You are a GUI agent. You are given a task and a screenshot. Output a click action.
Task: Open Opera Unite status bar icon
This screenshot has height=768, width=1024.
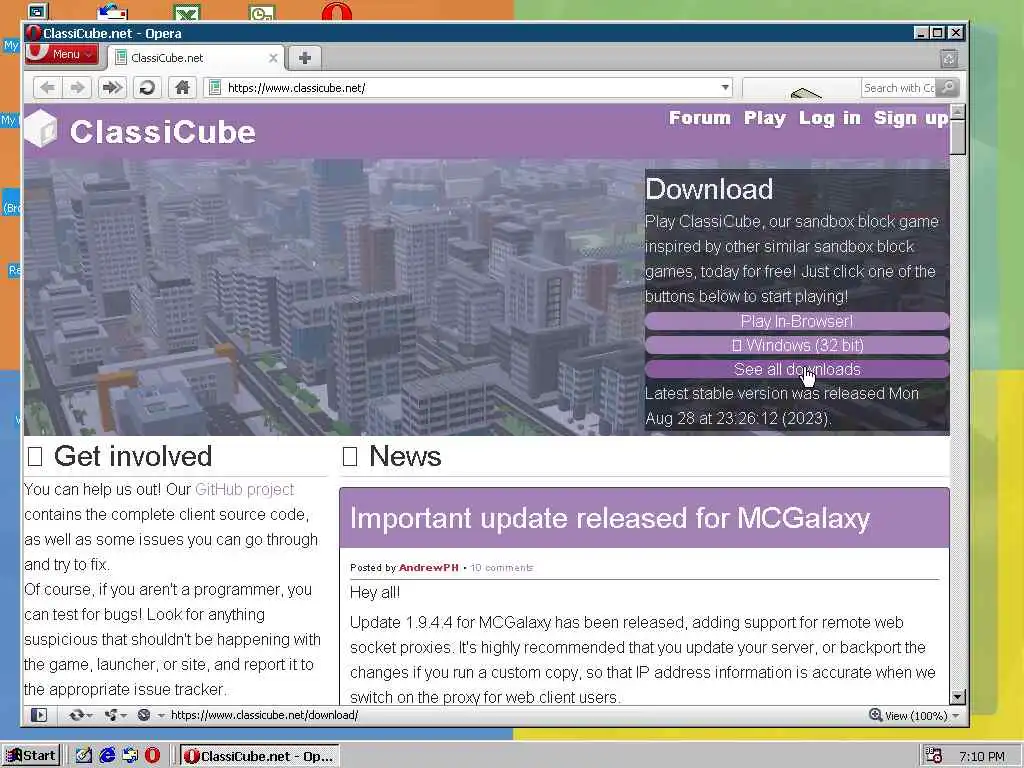(x=111, y=715)
